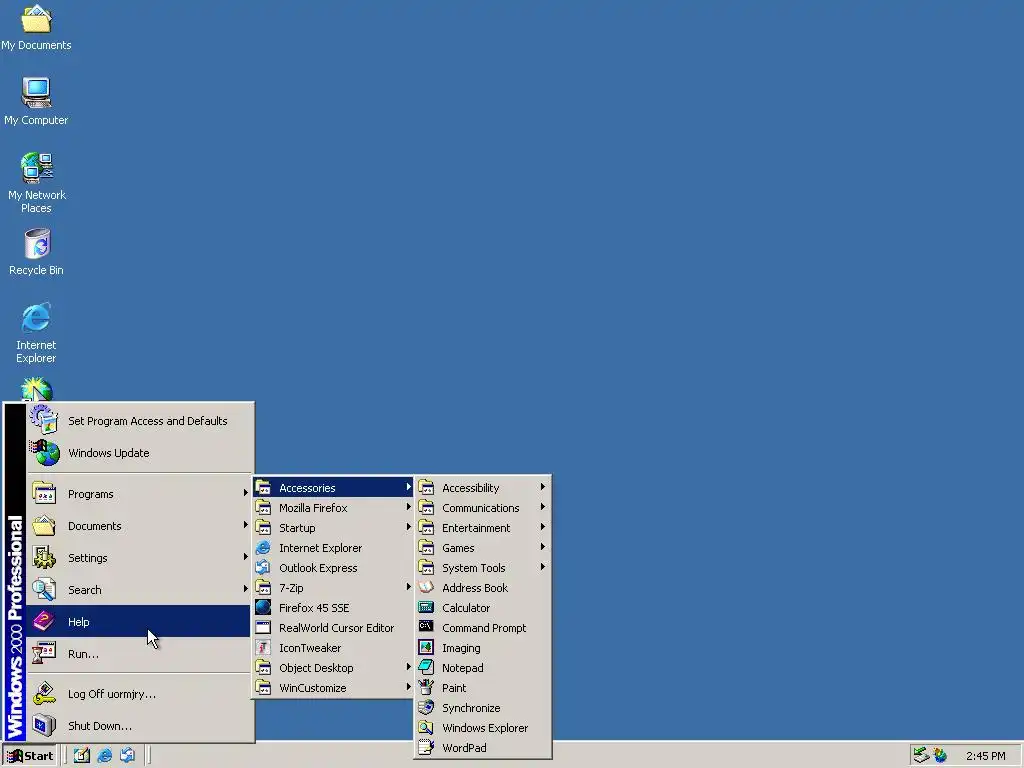Screen dimensions: 1024x768
Task: Click the IconTweaker icon
Action: click(x=263, y=648)
